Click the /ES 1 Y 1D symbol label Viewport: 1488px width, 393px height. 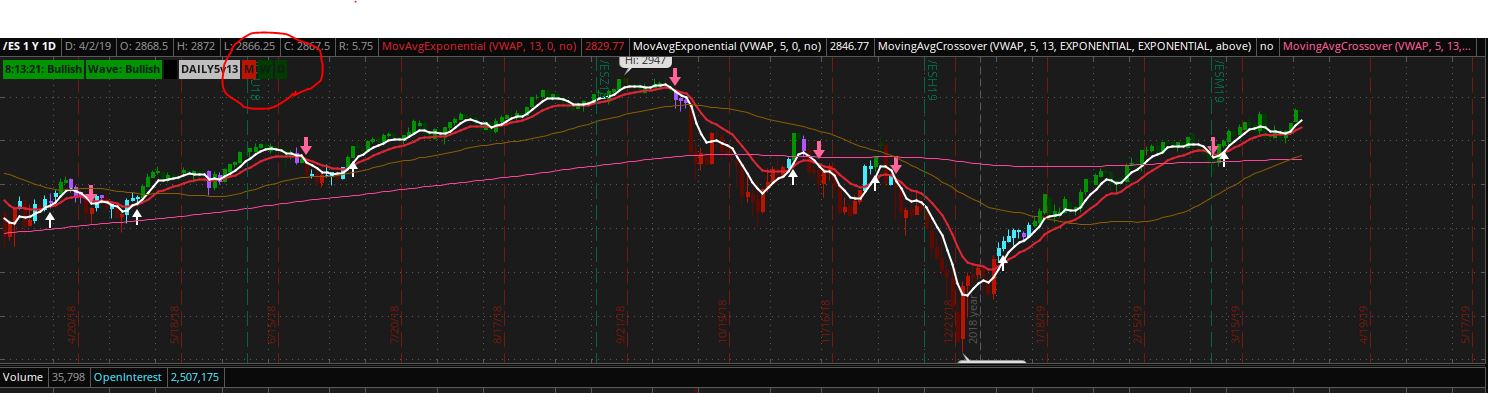click(x=30, y=46)
